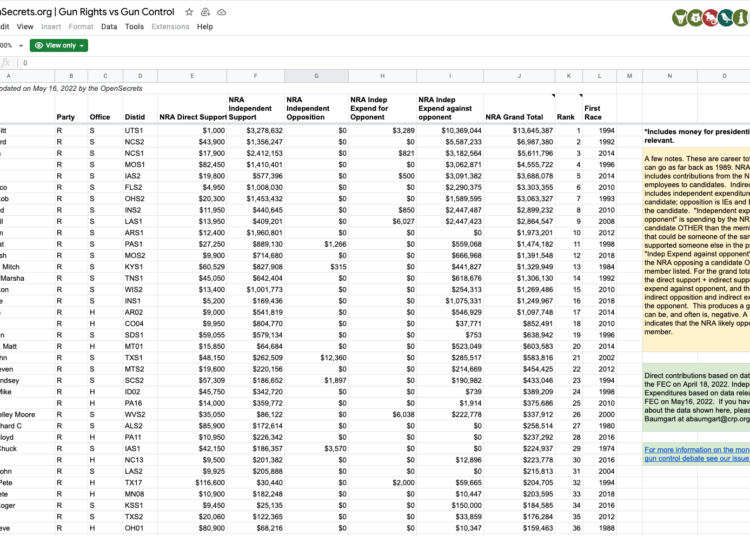Select the NRA Grand Total header cell

point(519,109)
